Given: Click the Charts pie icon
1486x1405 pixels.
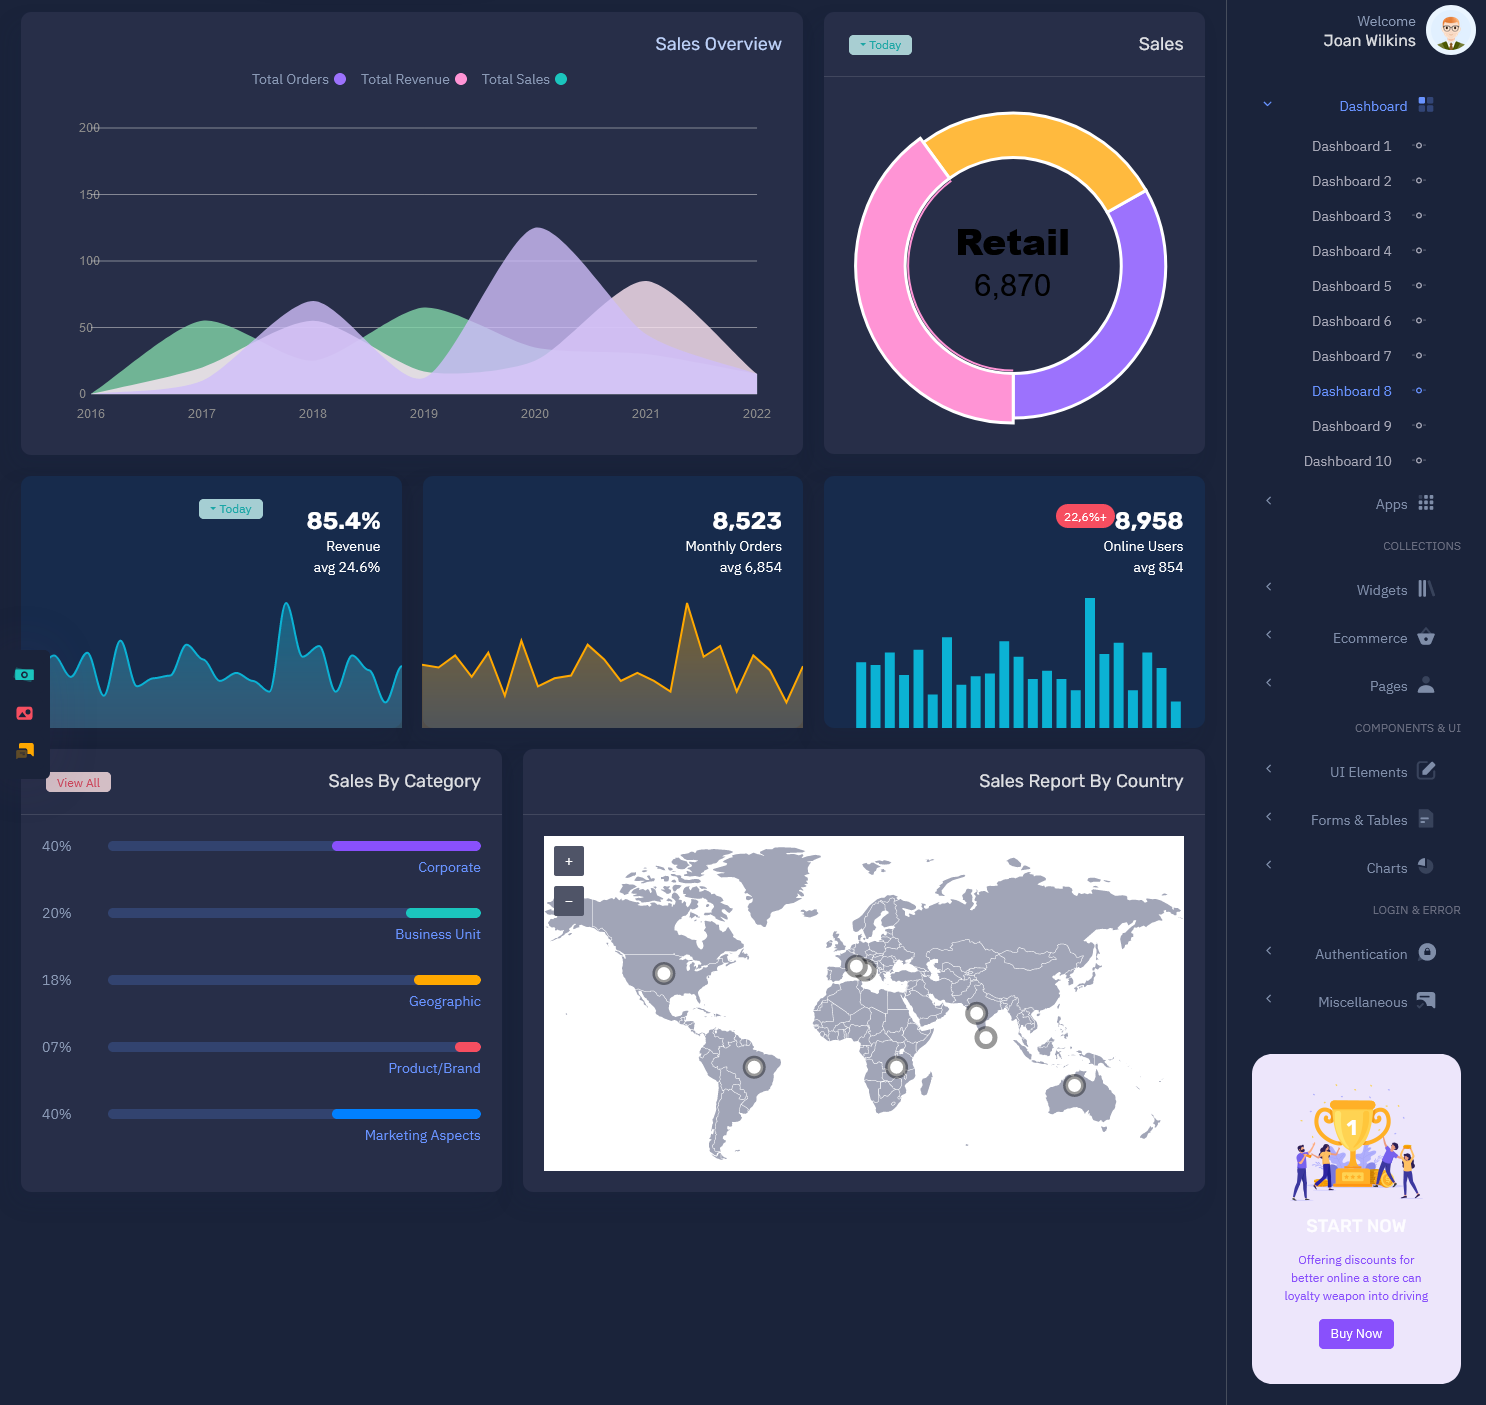Looking at the screenshot, I should click(1426, 866).
